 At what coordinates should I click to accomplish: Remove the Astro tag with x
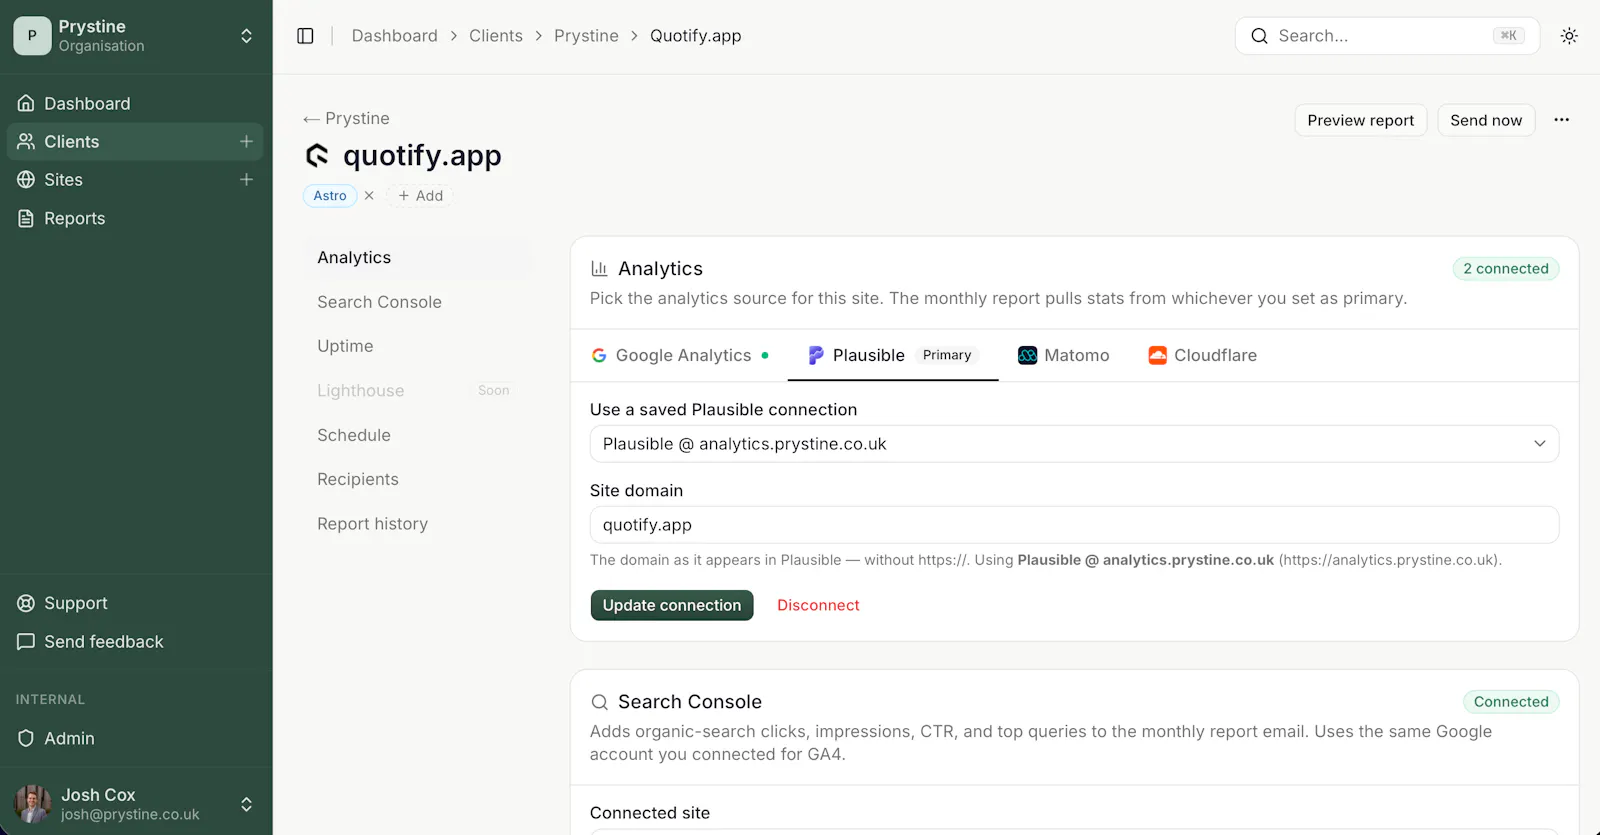tap(369, 196)
